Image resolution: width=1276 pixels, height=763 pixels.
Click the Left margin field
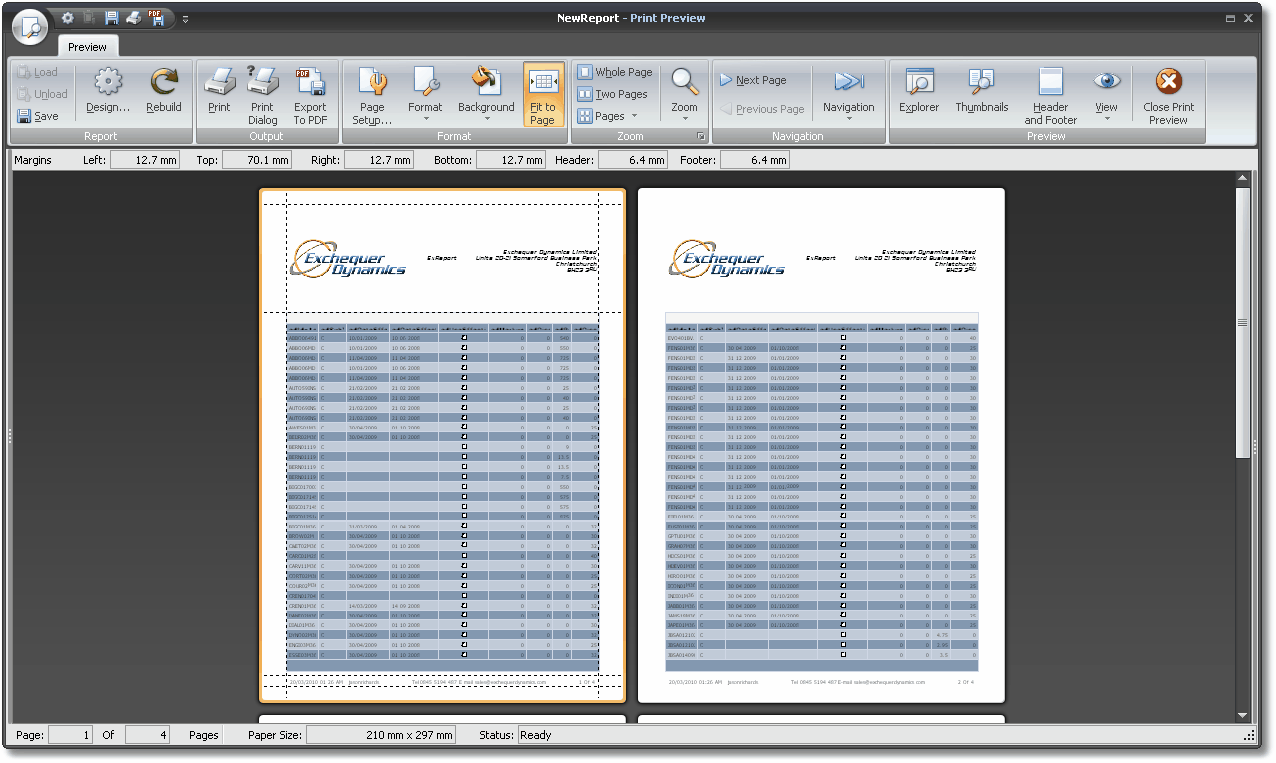(x=144, y=160)
